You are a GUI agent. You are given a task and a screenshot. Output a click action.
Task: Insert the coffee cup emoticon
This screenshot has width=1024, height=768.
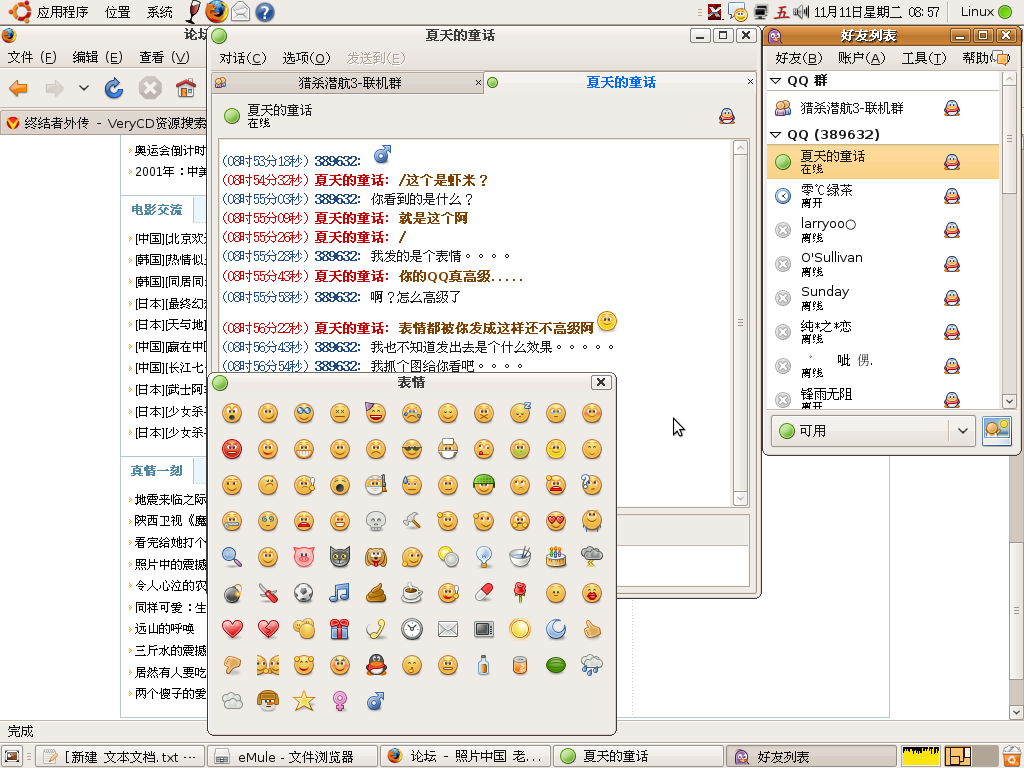(x=411, y=593)
